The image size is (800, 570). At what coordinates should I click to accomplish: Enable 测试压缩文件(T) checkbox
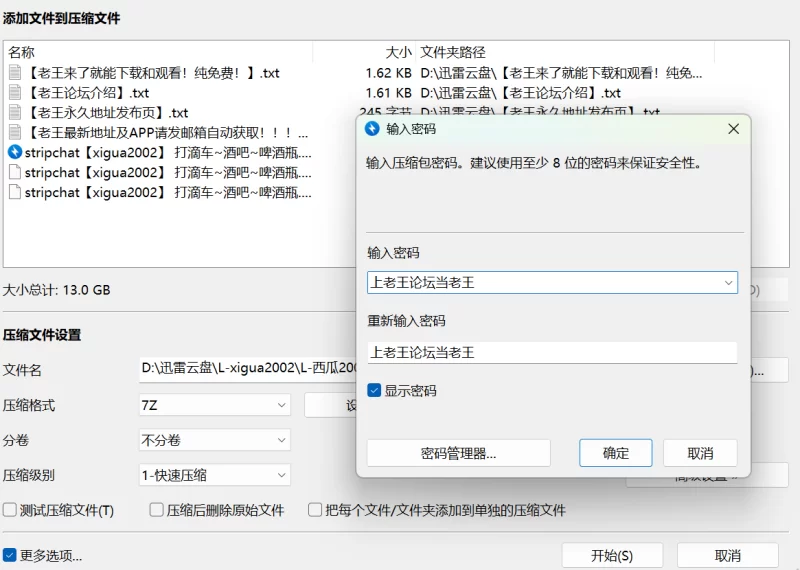click(10, 510)
